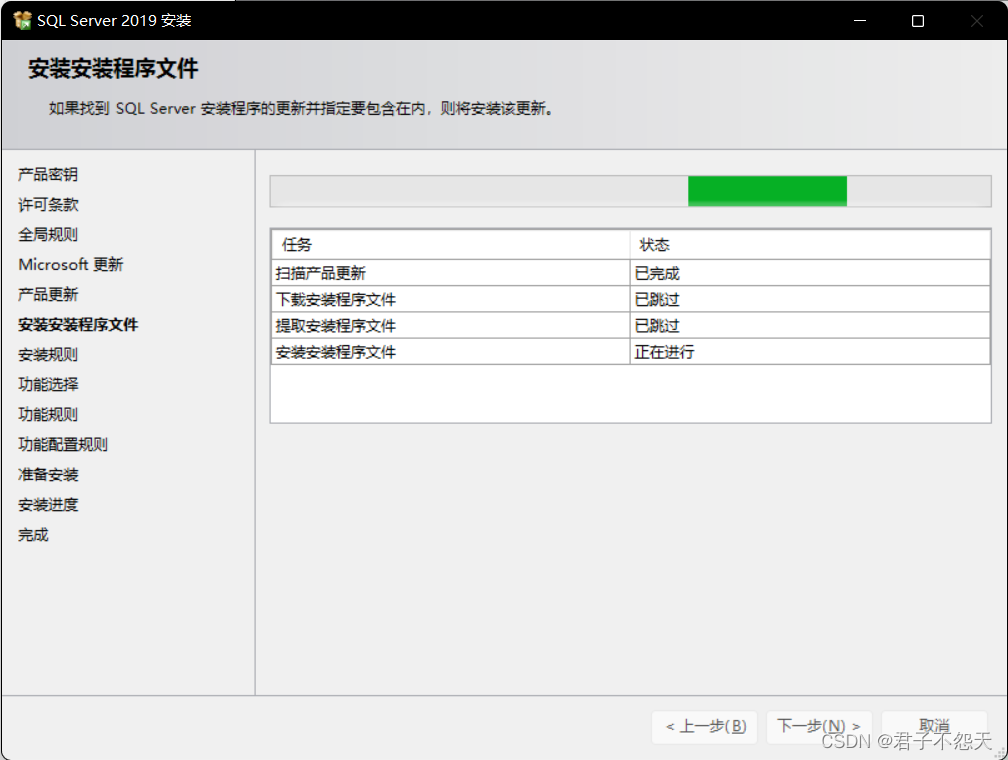This screenshot has height=760, width=1008.
Task: Maximize the SQL Server 2019 setup window
Action: click(918, 21)
